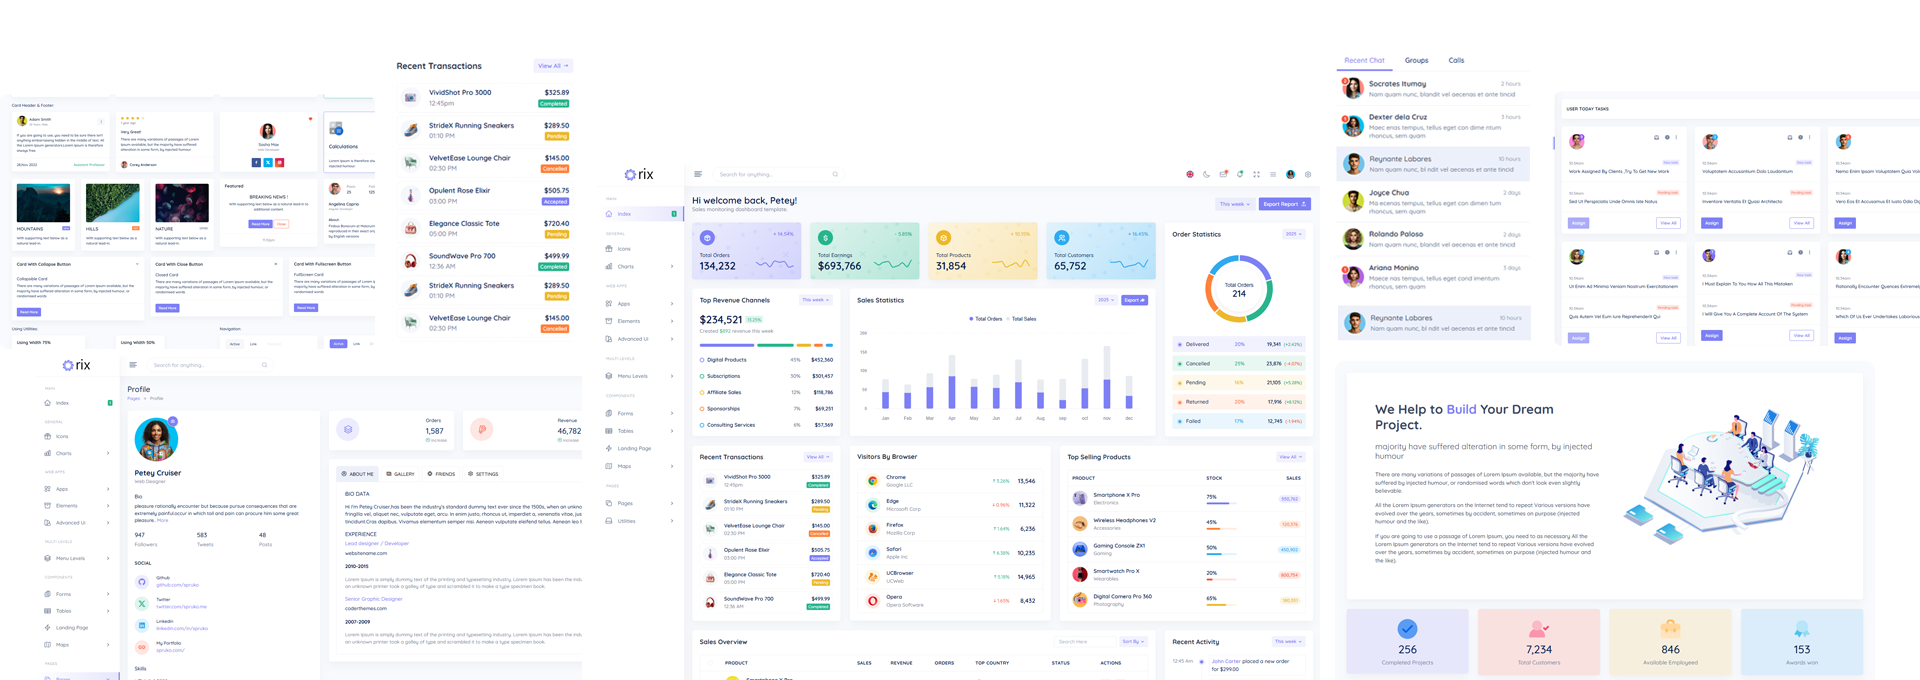Click the Search Here field in Sales Overview
Viewport: 1920px width, 680px height.
click(1084, 642)
